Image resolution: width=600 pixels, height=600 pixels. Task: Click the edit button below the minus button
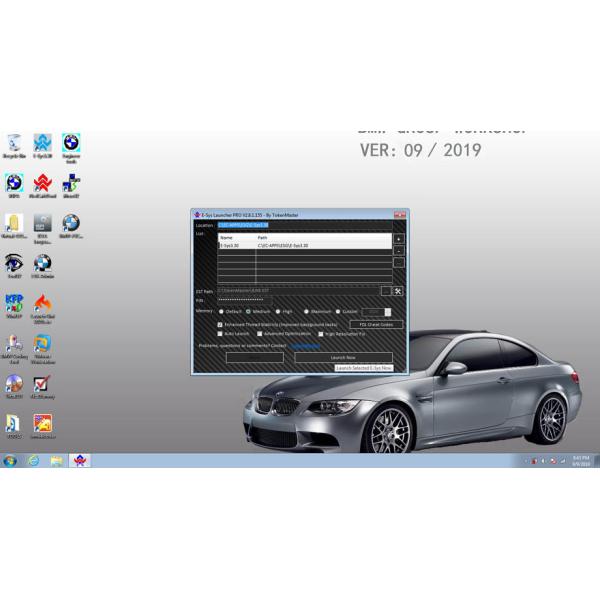pyautogui.click(x=399, y=262)
